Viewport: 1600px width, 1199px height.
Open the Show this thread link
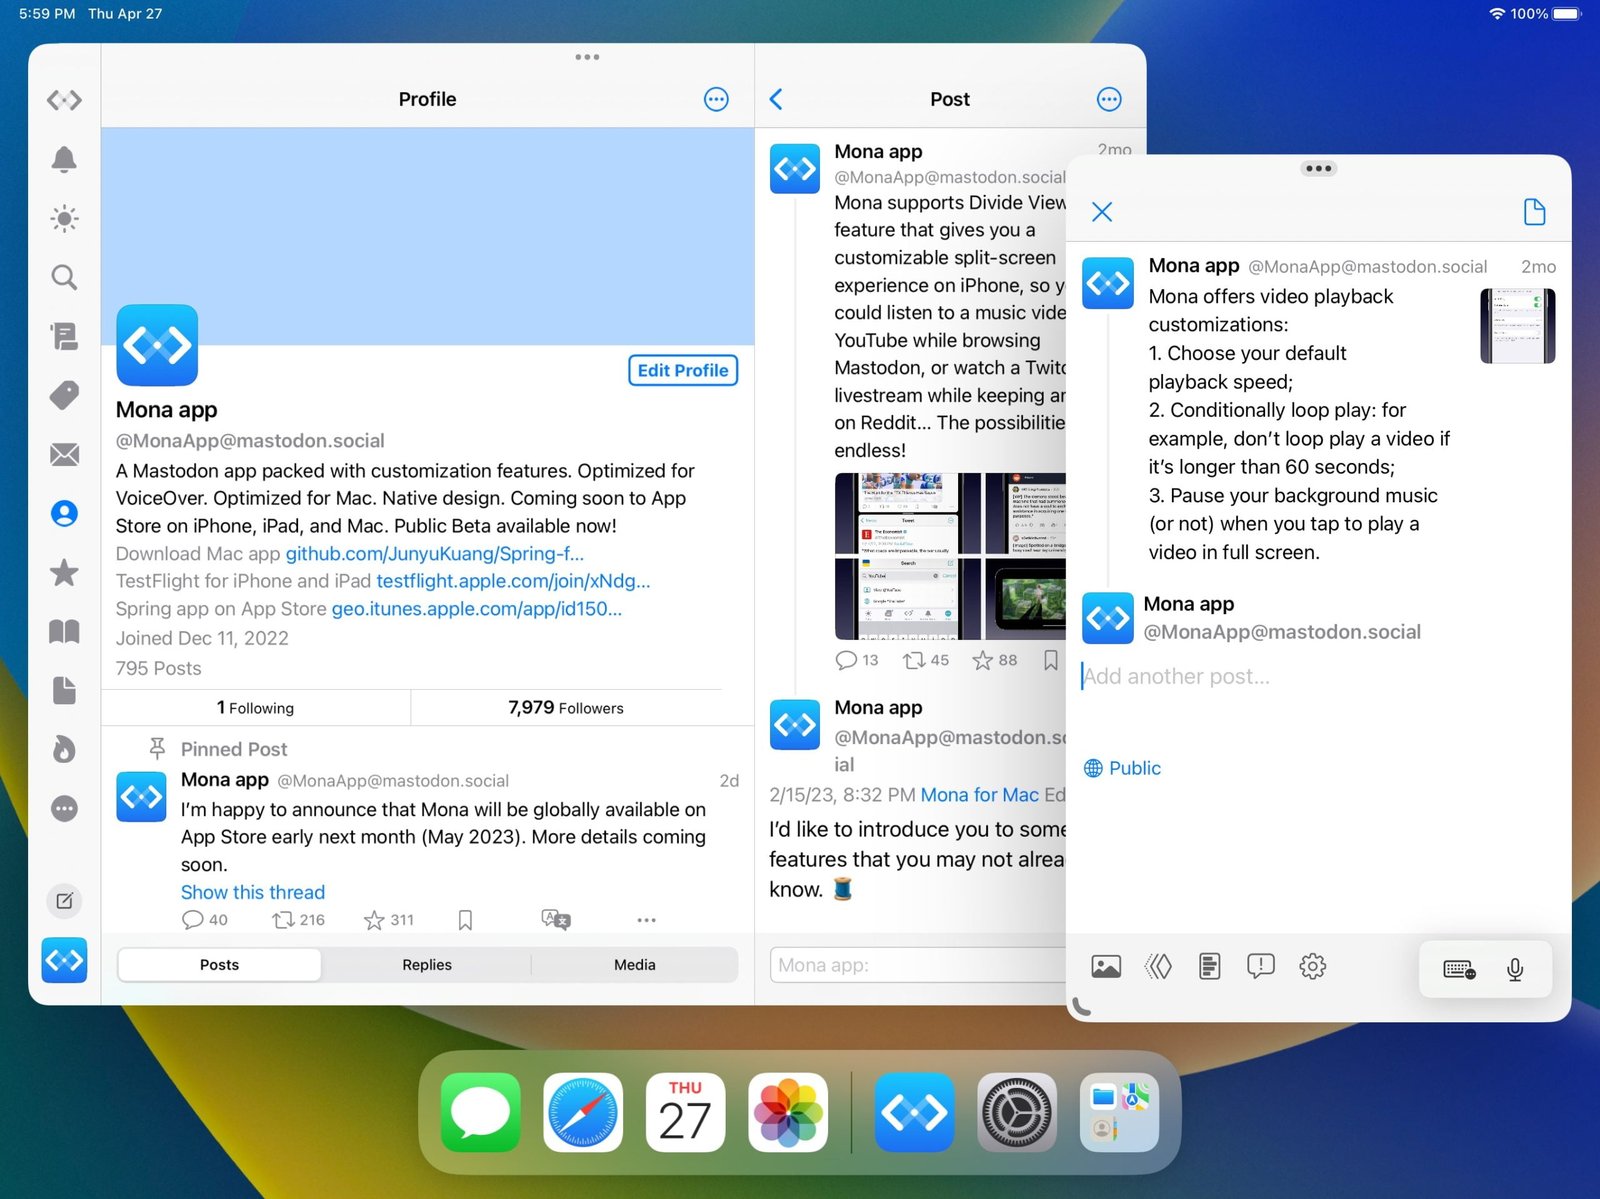[252, 892]
